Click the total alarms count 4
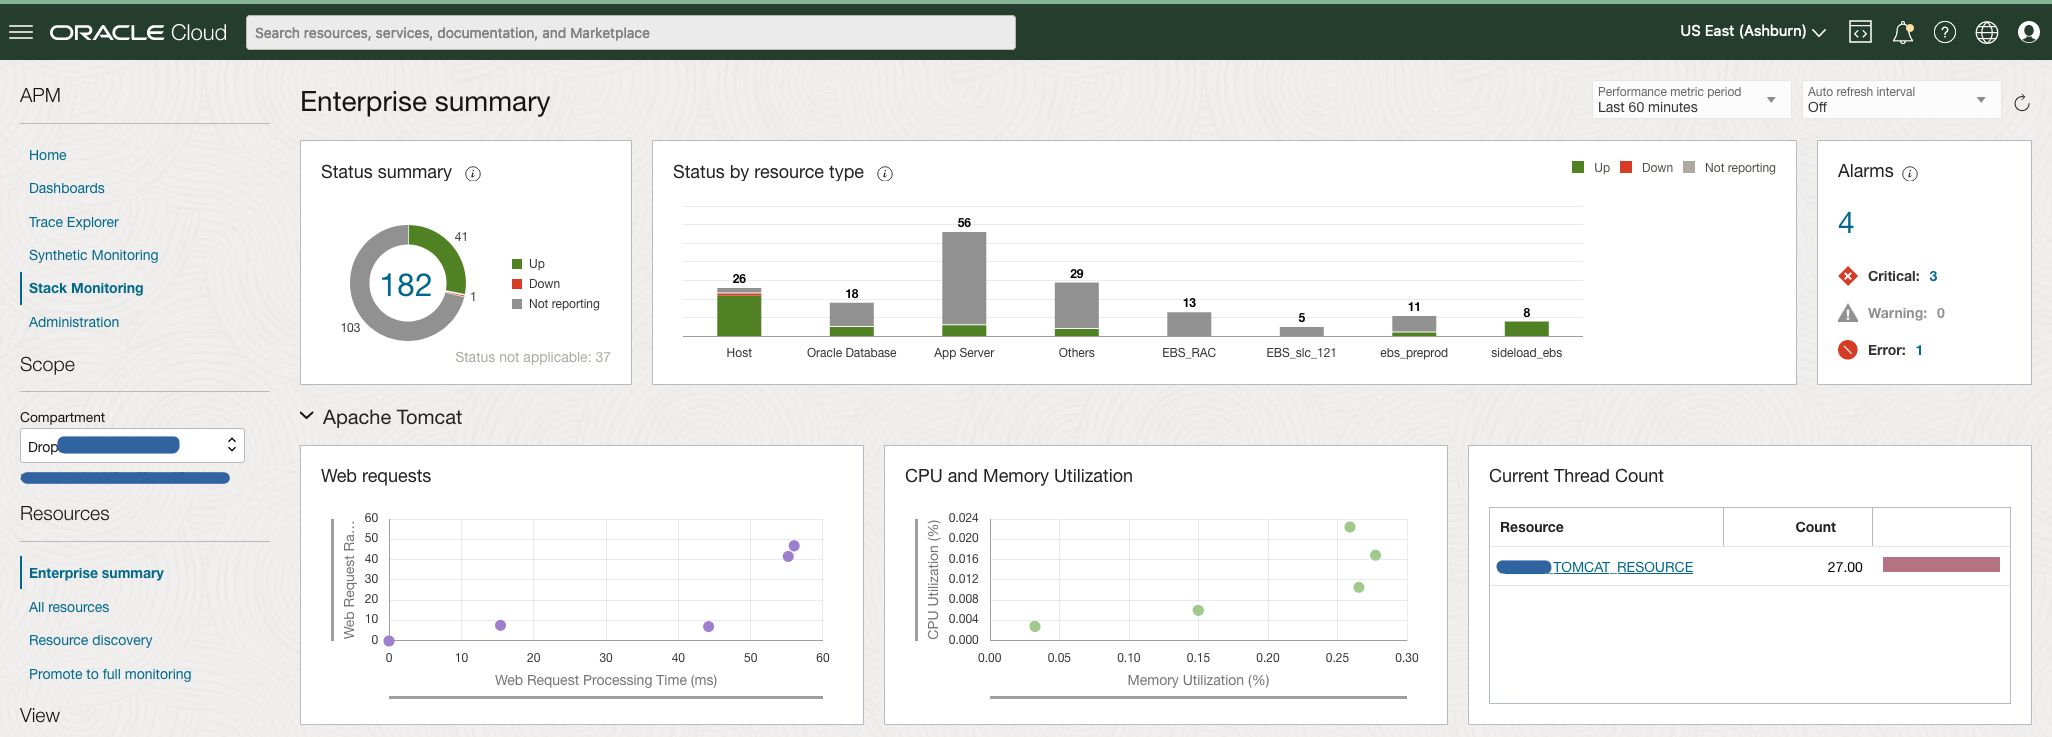The width and height of the screenshot is (2052, 737). [1846, 222]
